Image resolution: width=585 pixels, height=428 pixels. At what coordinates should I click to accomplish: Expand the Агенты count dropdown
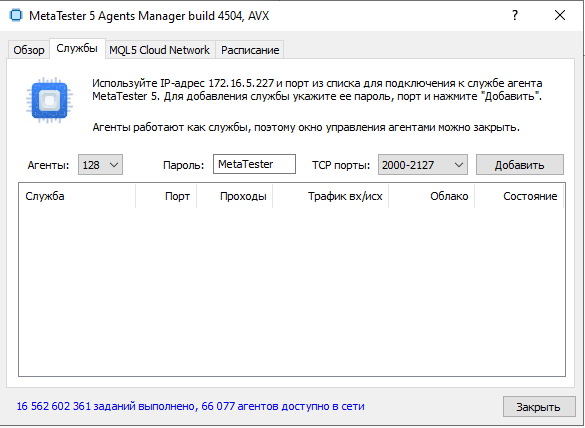(x=100, y=165)
